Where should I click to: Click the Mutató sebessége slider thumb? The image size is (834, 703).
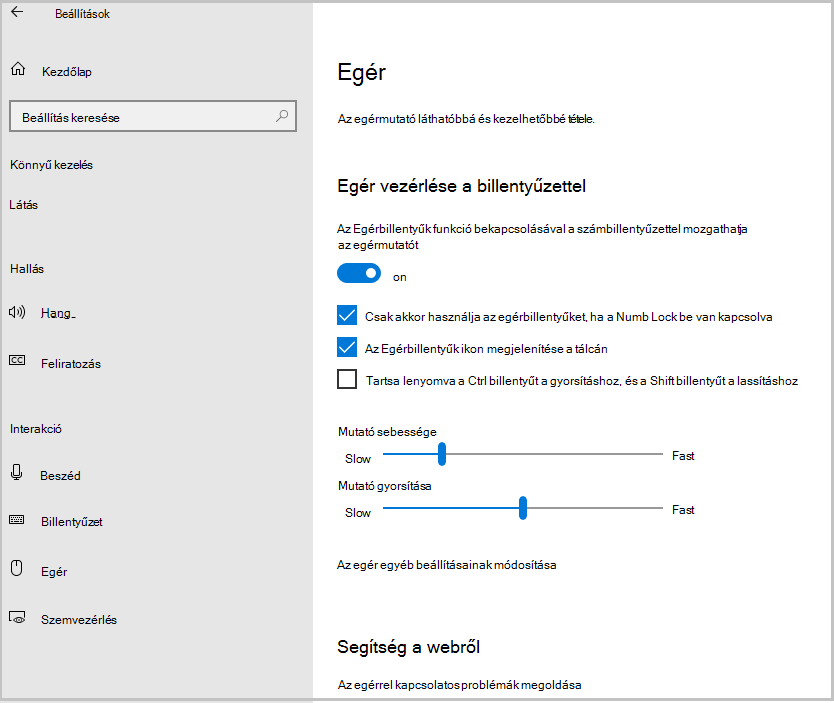[x=441, y=454]
